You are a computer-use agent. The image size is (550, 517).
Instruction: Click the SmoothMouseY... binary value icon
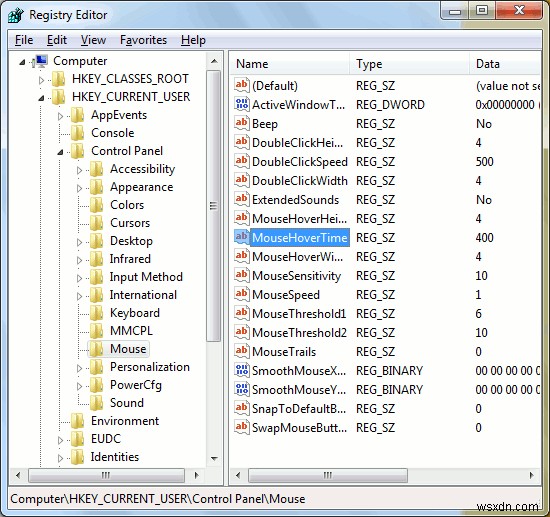242,389
